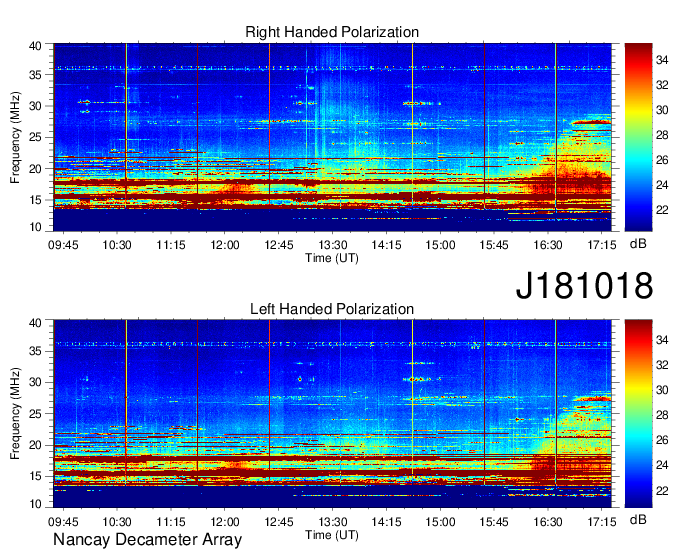Click the 'Right Handed Polarization' plot title
Screen dimensions: 680x552
332,32
